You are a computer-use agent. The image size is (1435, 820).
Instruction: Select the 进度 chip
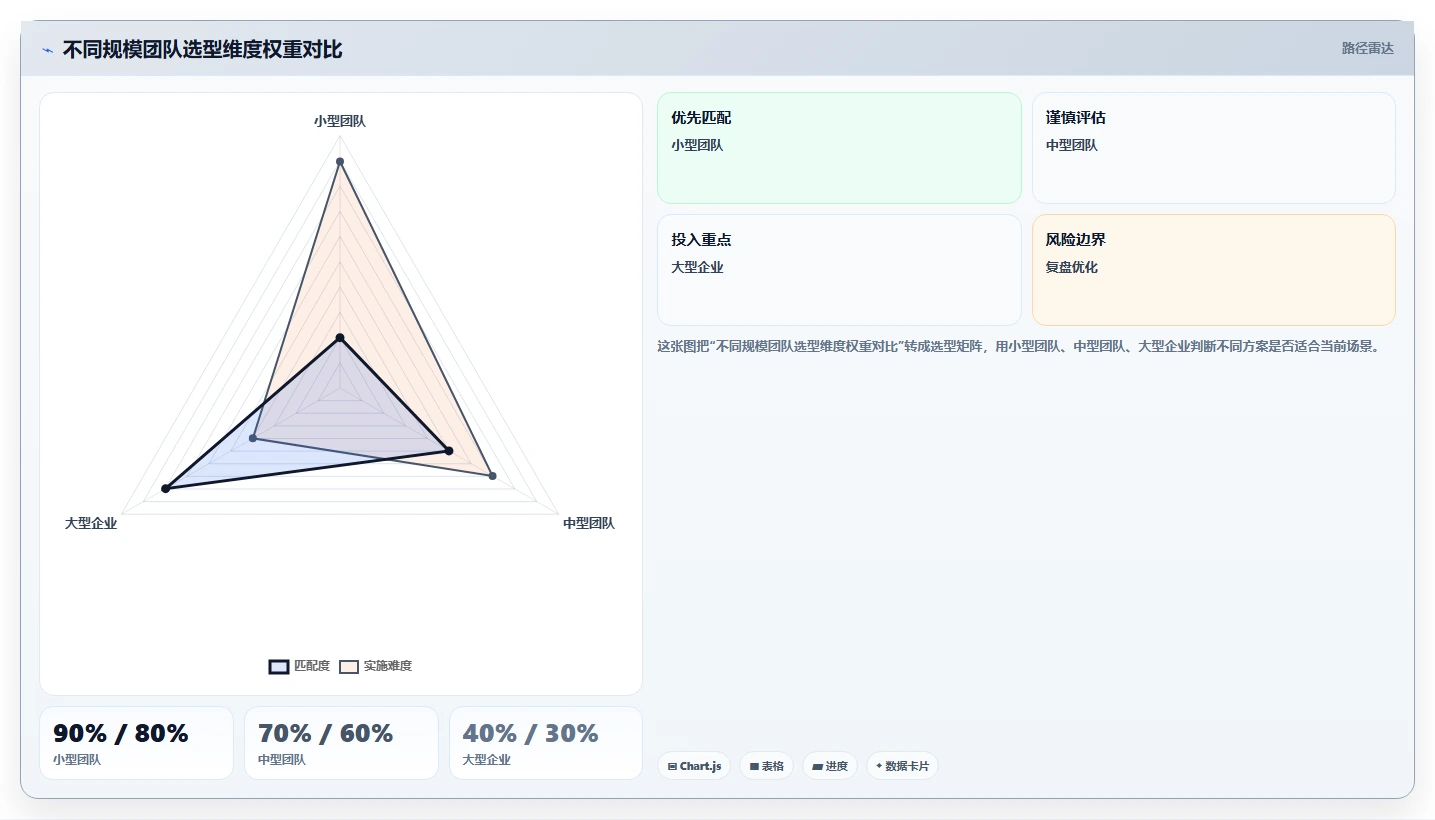830,766
